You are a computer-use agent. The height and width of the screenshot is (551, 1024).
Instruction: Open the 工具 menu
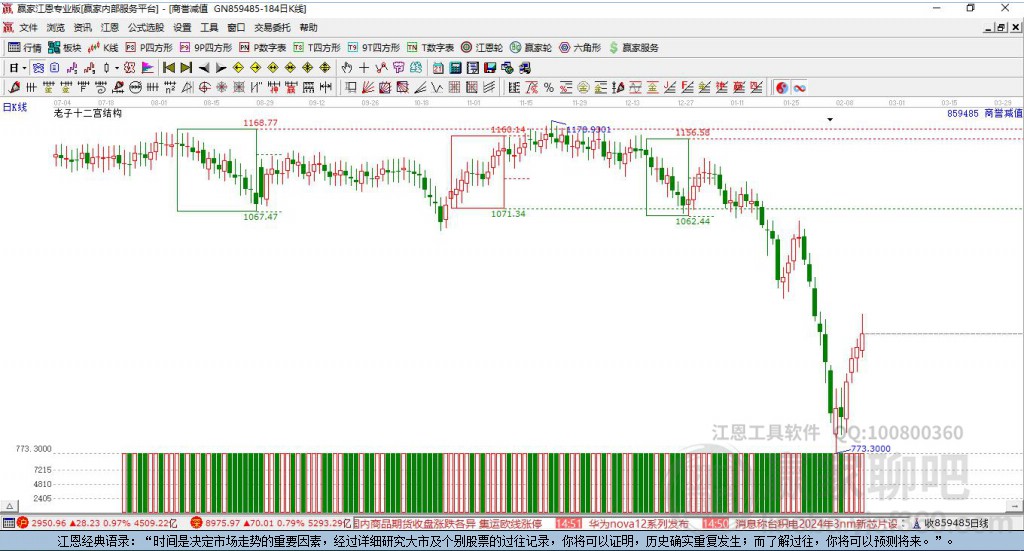point(209,27)
